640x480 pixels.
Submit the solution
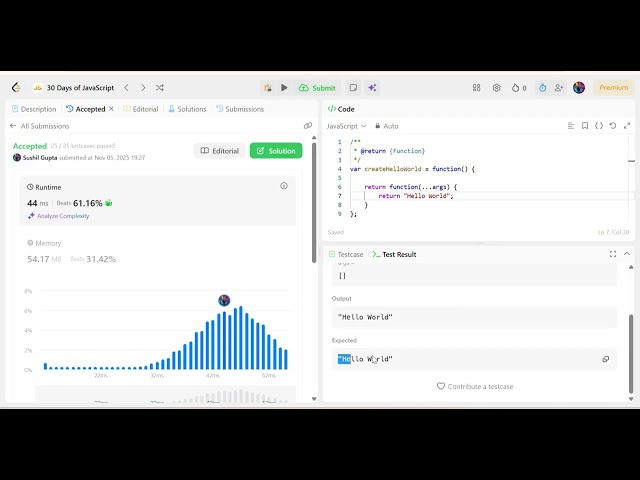[317, 88]
